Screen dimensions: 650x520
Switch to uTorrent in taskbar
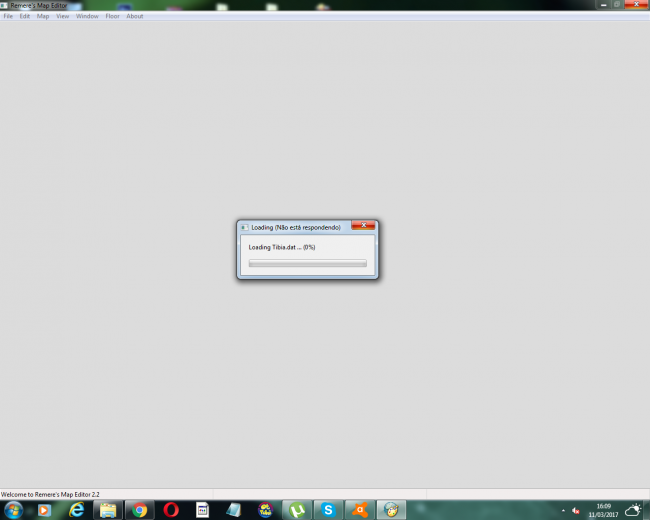[297, 510]
